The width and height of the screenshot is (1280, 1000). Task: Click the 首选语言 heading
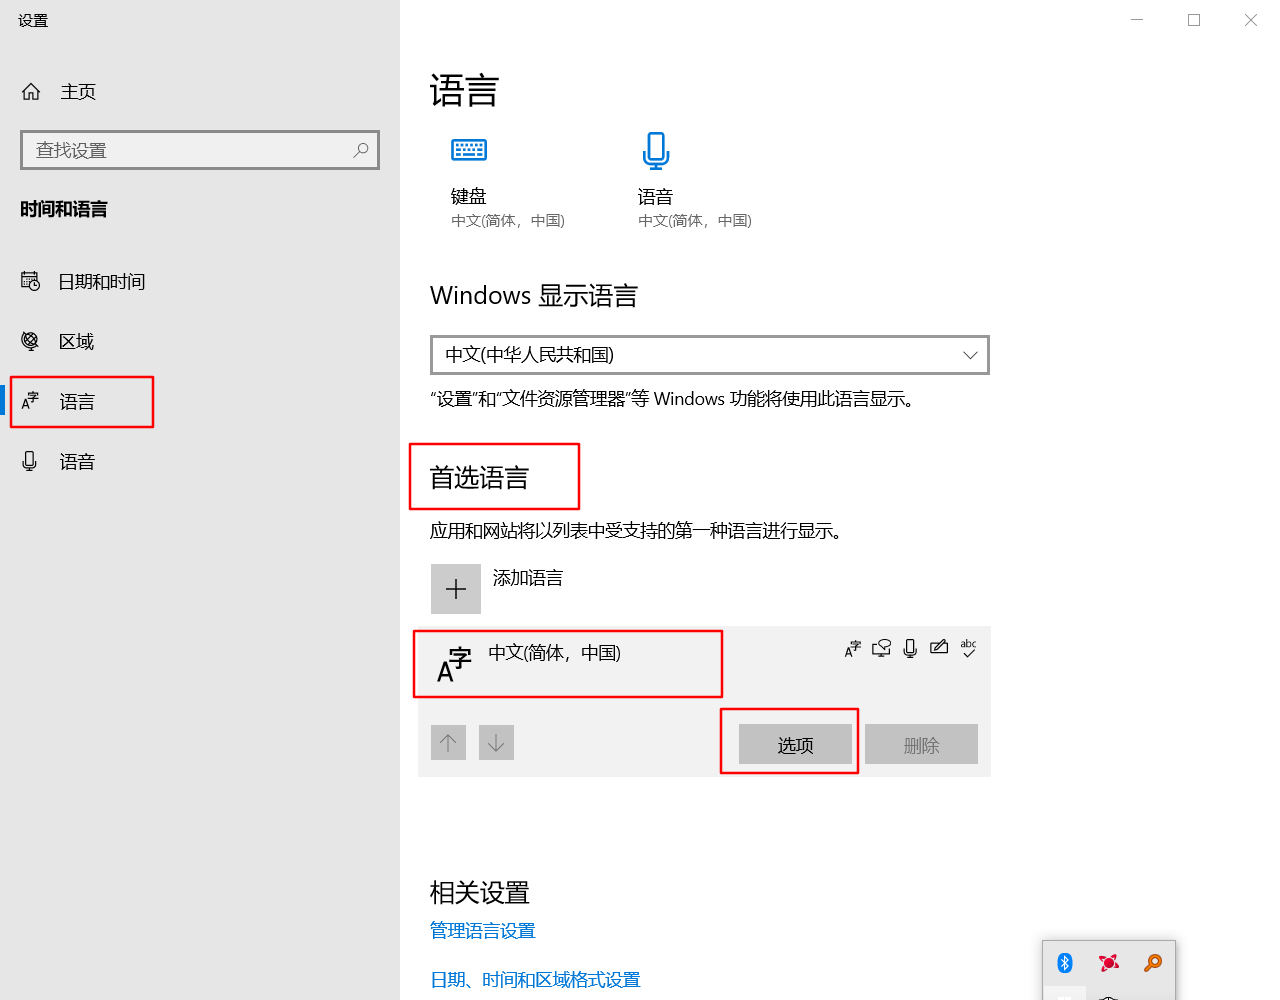pyautogui.click(x=480, y=478)
